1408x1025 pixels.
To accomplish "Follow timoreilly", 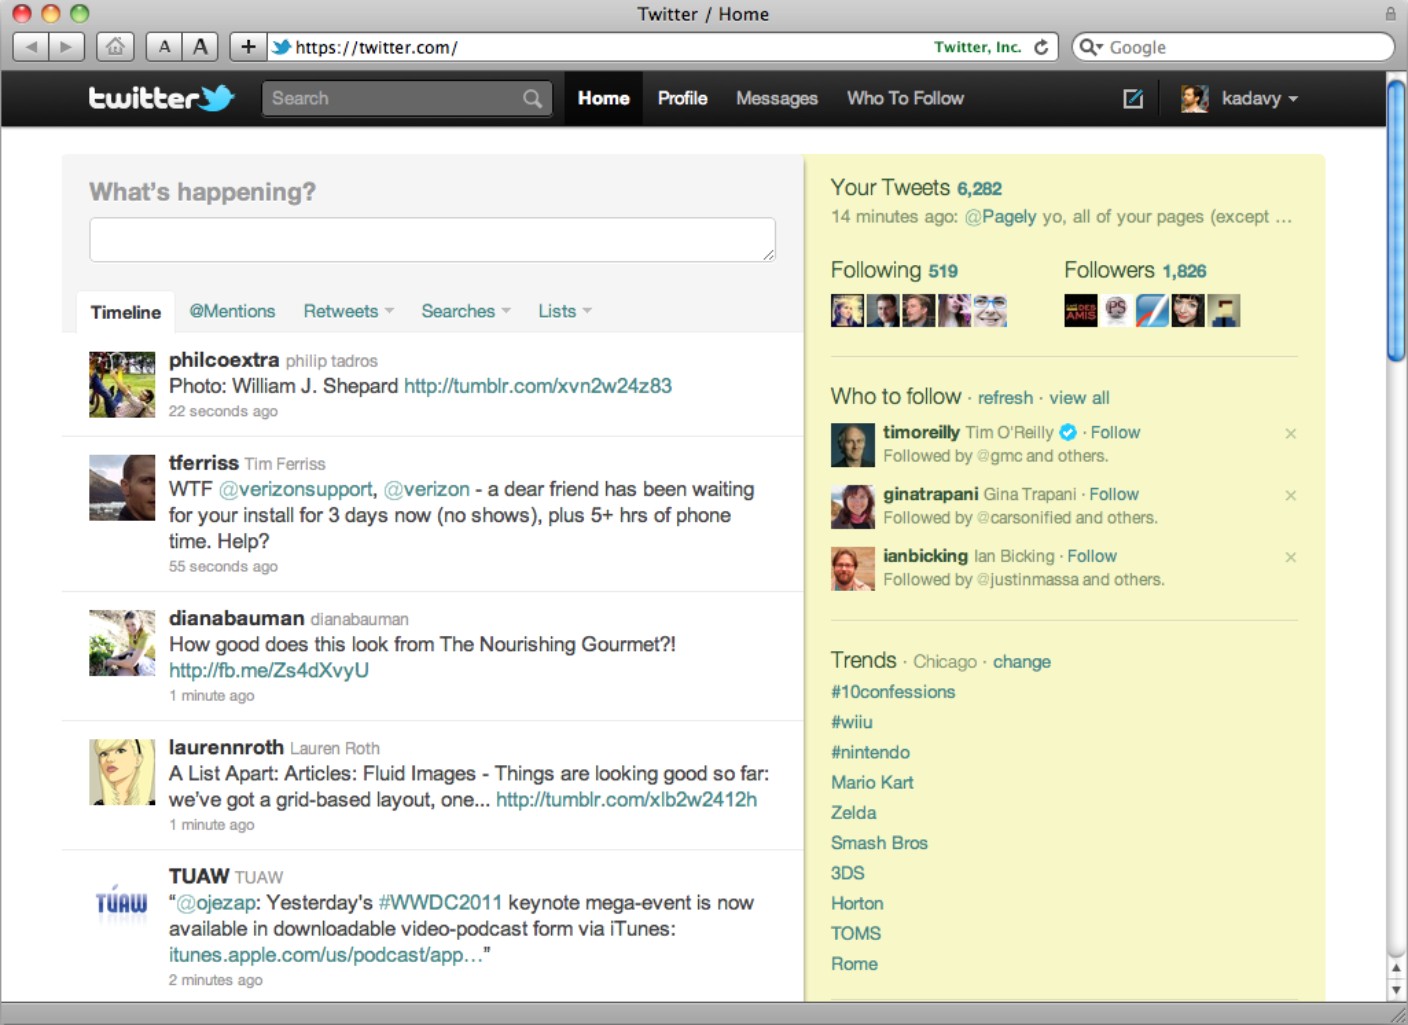I will (x=1115, y=432).
